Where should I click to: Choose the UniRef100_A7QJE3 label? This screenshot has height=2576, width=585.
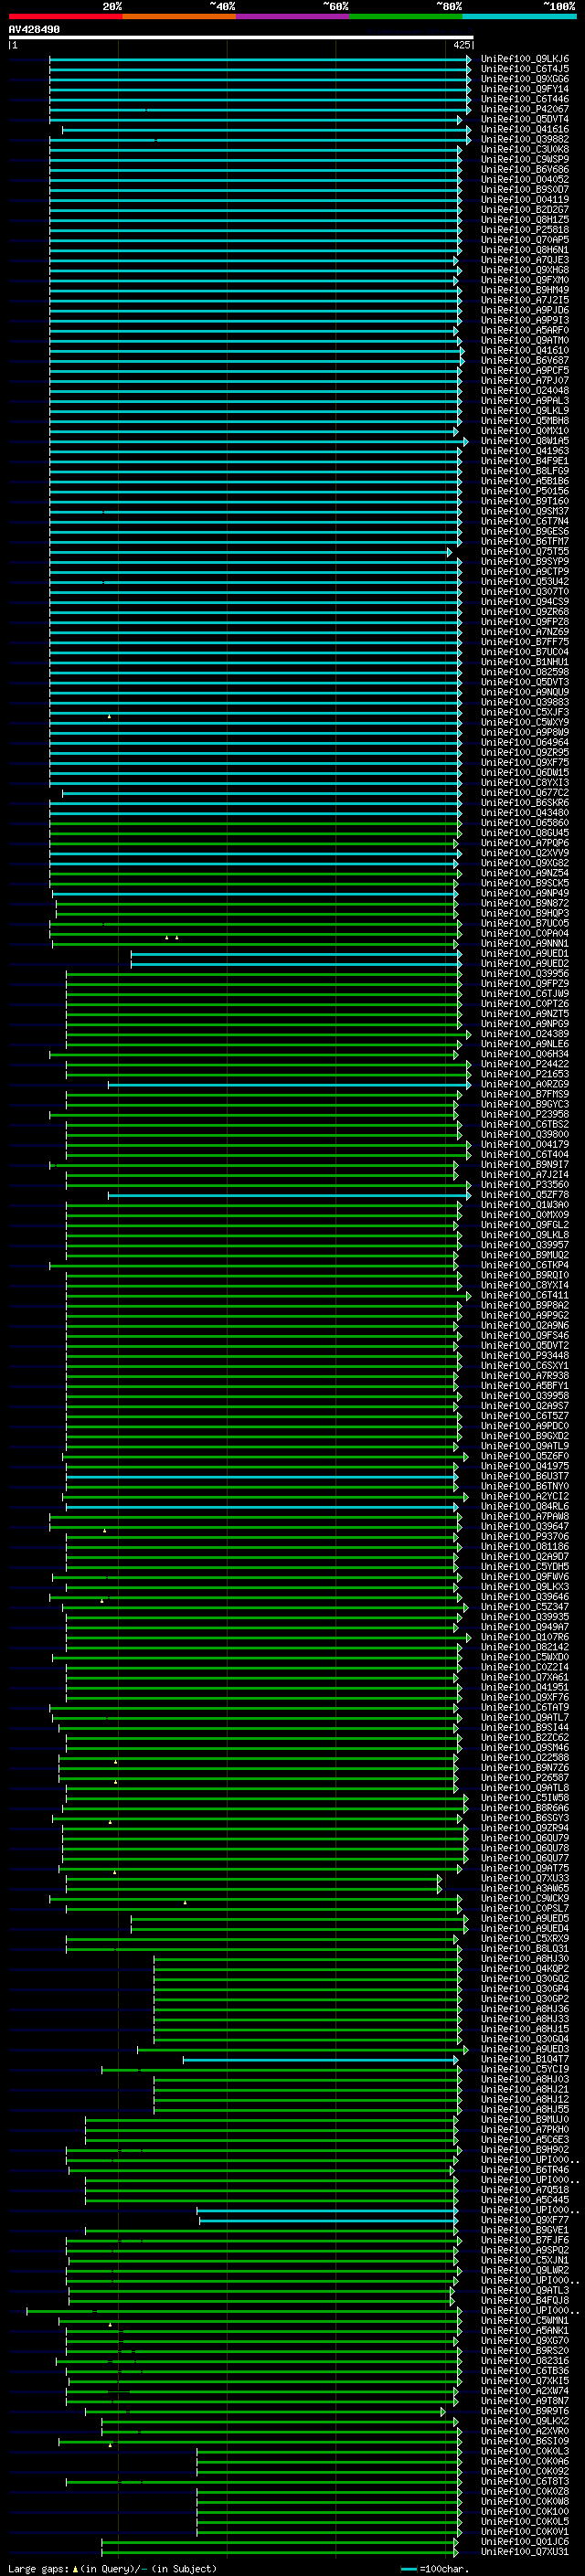tap(525, 260)
